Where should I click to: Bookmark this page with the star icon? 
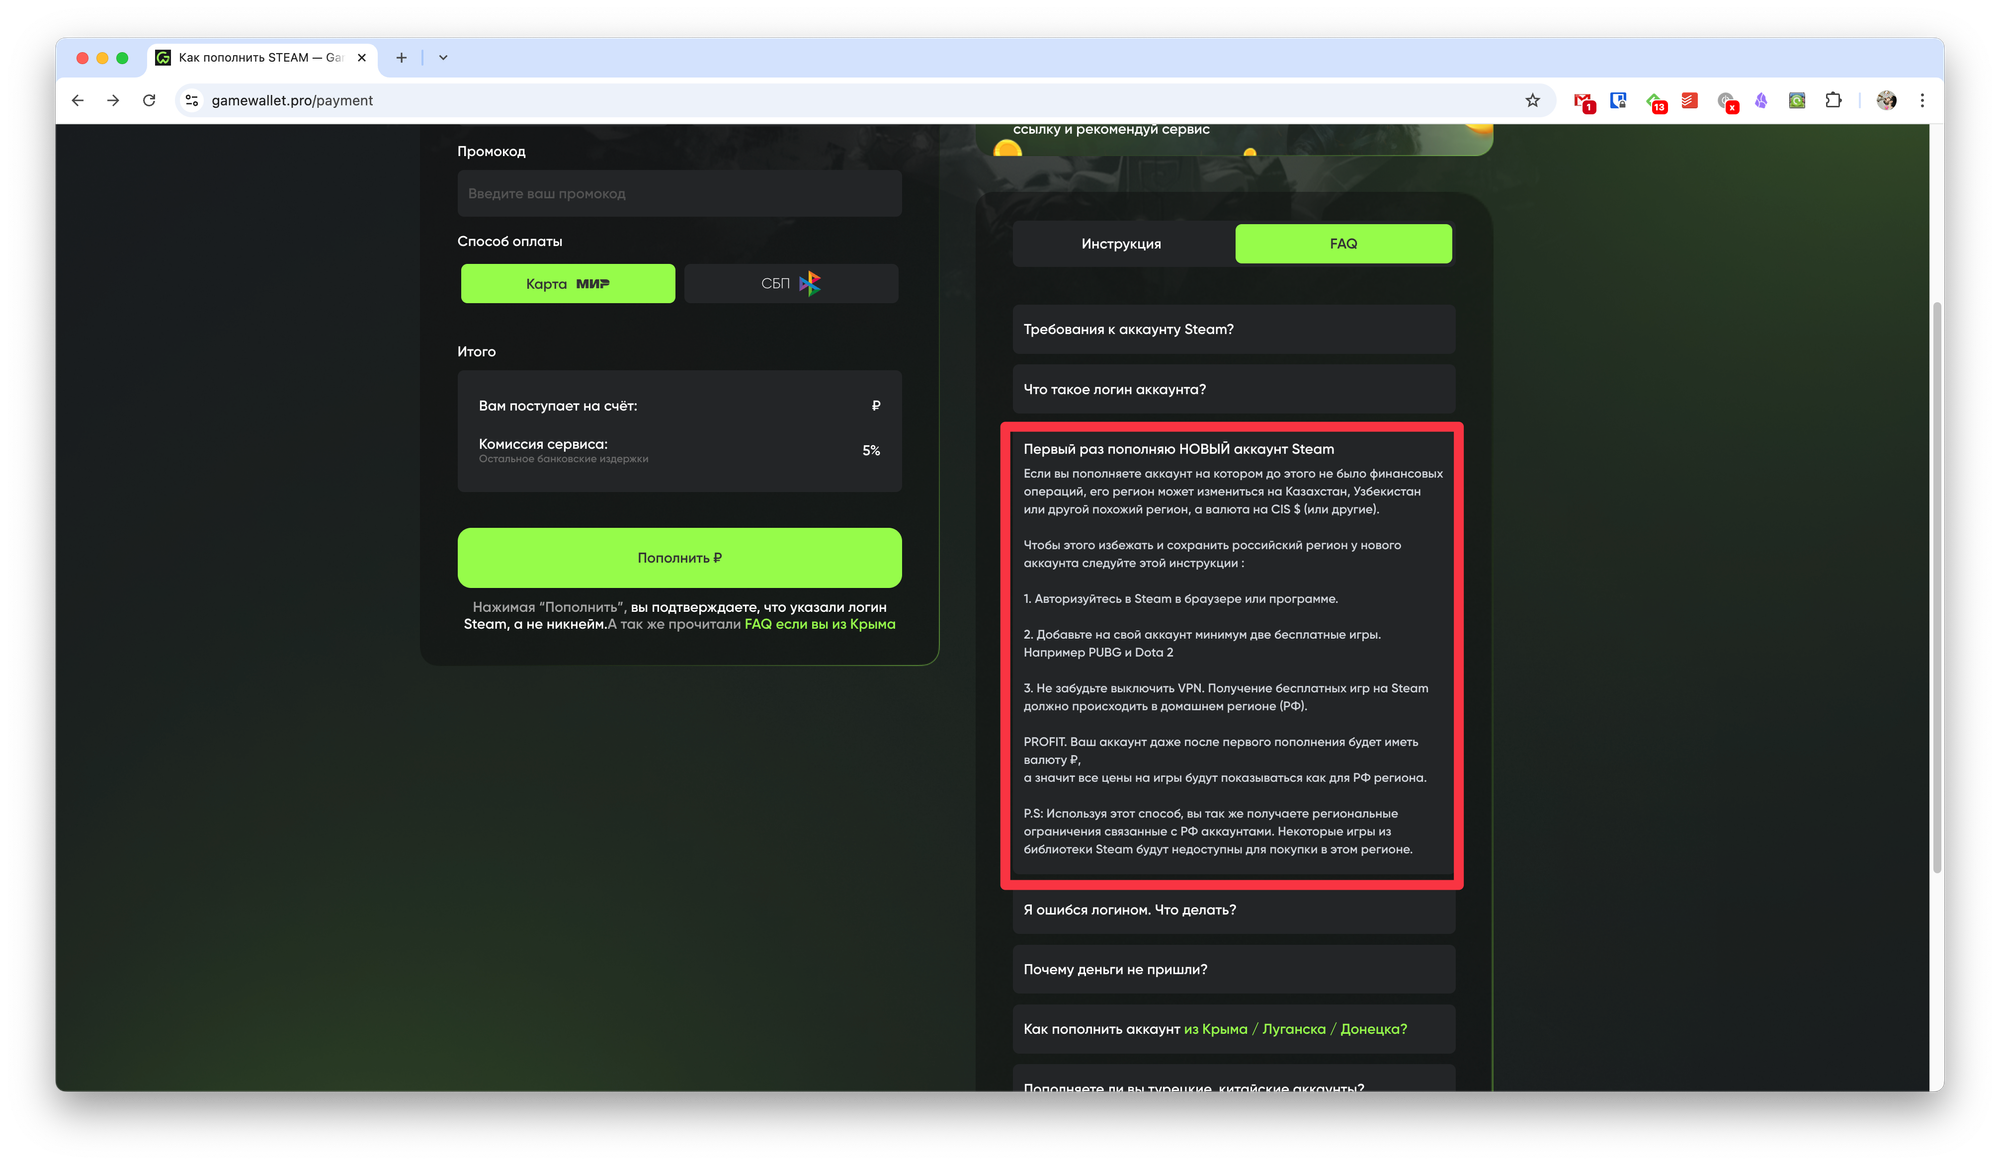[1532, 100]
